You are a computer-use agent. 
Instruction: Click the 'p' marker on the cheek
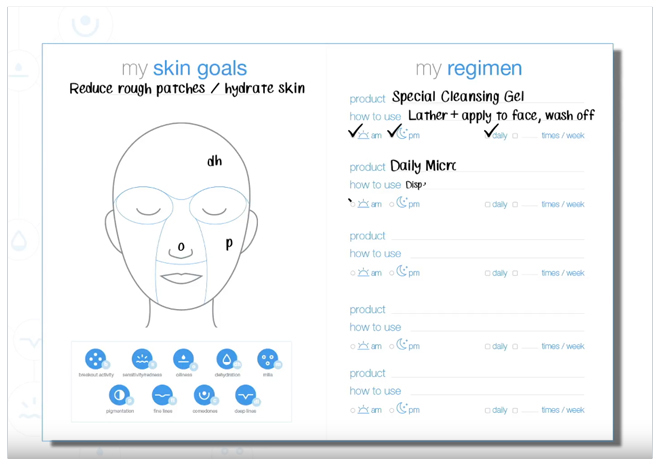[x=229, y=243]
